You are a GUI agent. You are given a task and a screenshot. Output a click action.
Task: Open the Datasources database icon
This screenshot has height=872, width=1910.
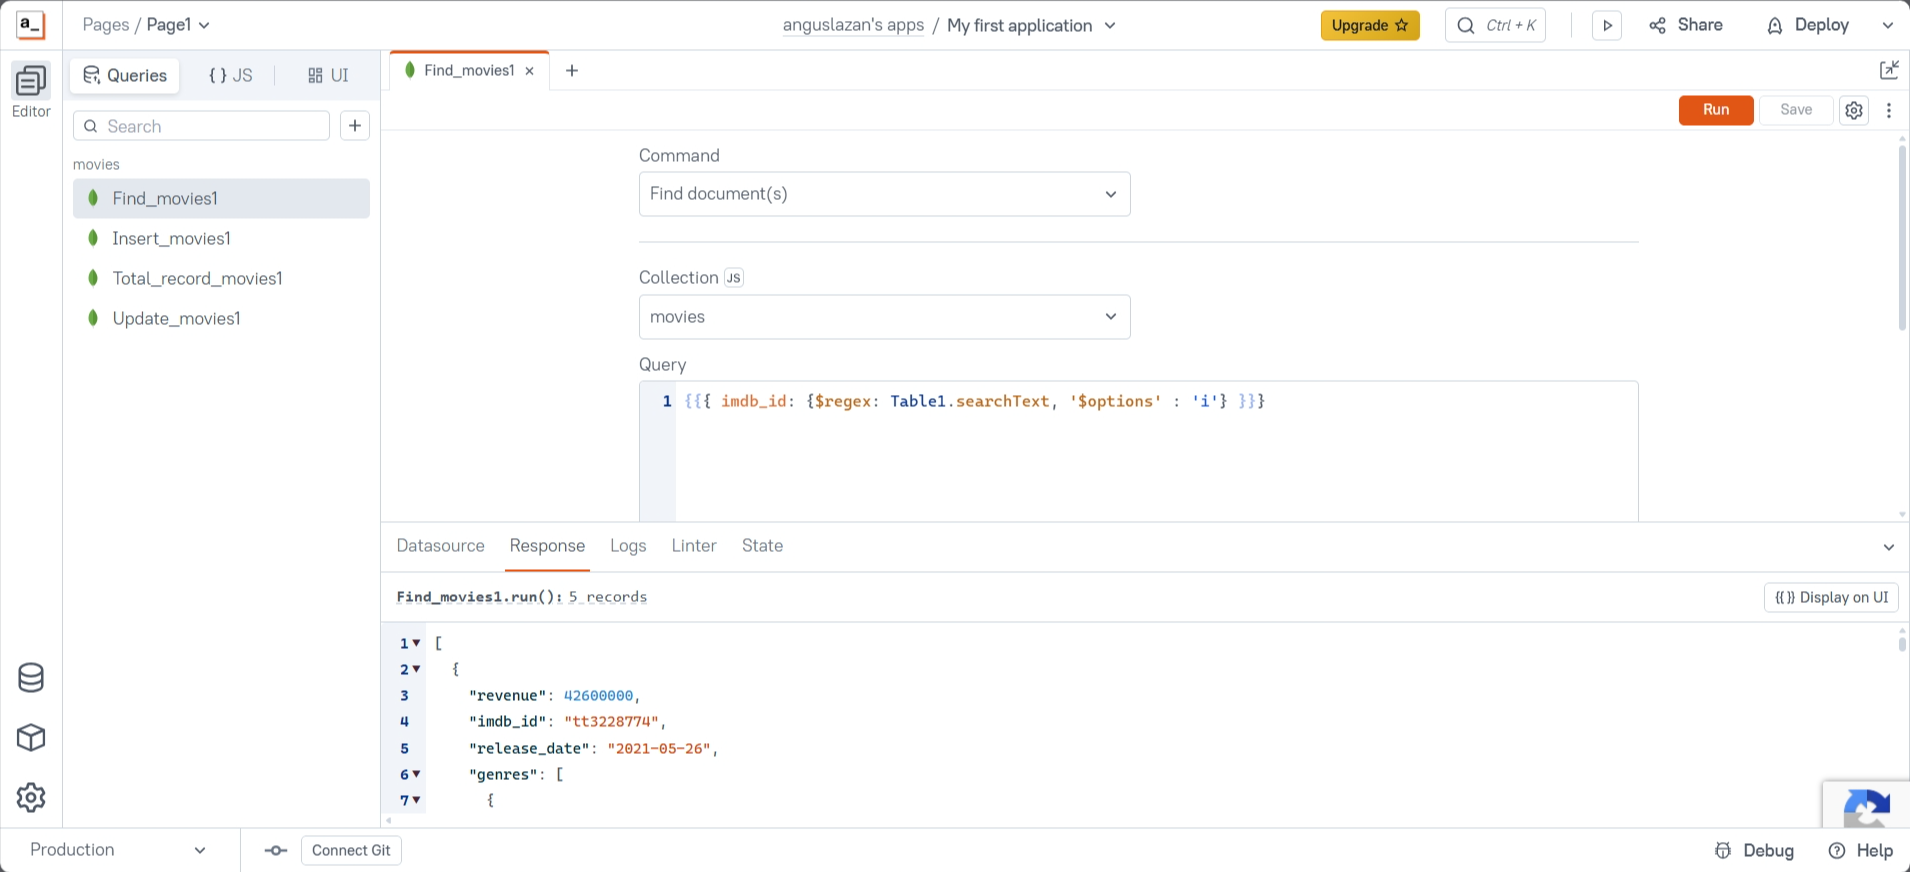coord(31,678)
